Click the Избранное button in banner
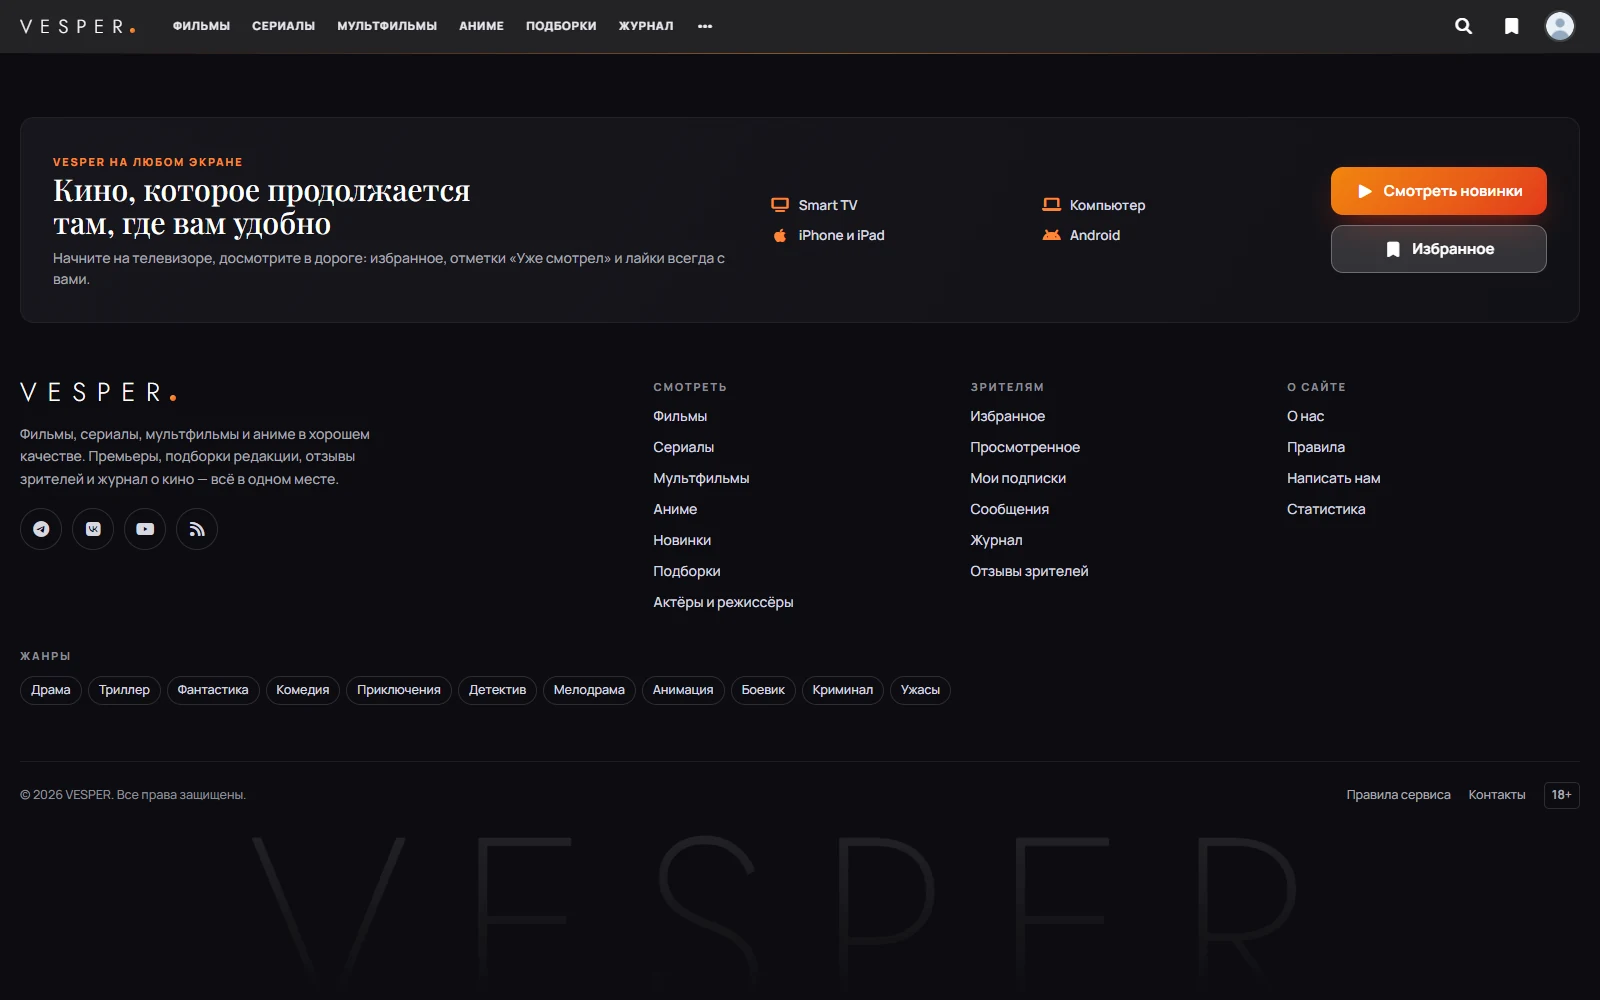The height and width of the screenshot is (1000, 1600). pos(1438,249)
